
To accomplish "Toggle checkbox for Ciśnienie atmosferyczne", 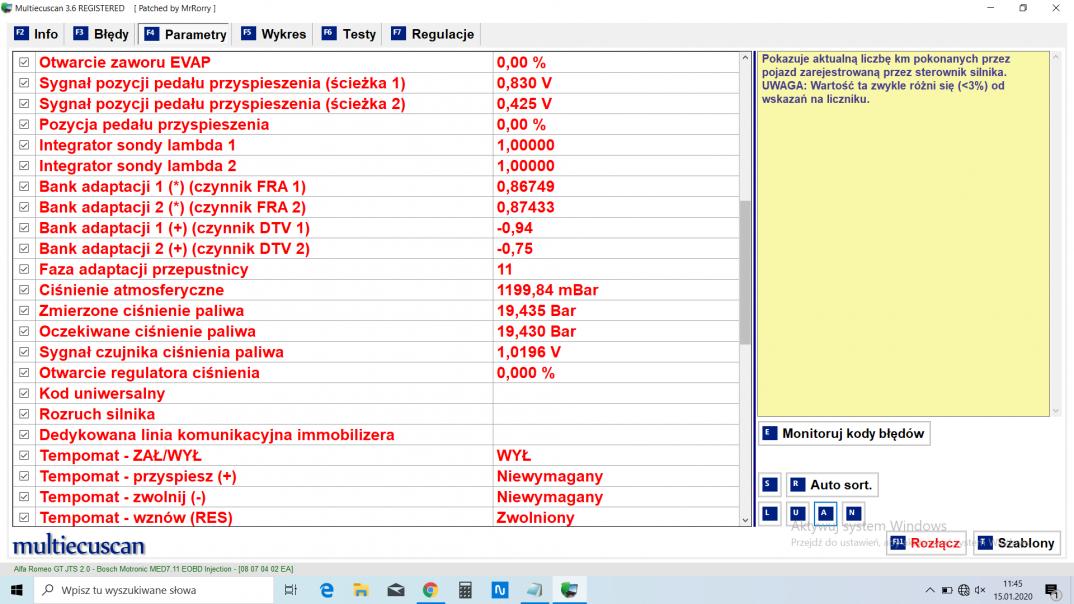I will 25,290.
